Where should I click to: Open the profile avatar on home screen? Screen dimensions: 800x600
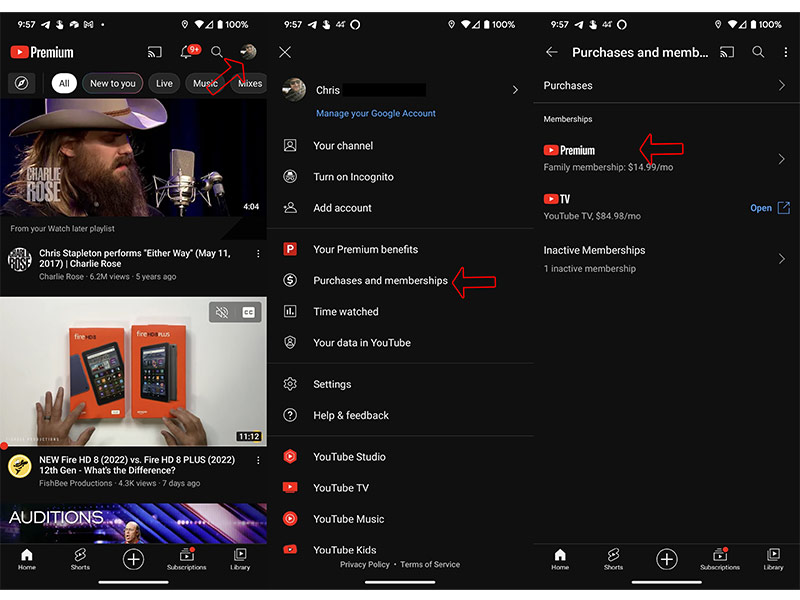[x=248, y=52]
